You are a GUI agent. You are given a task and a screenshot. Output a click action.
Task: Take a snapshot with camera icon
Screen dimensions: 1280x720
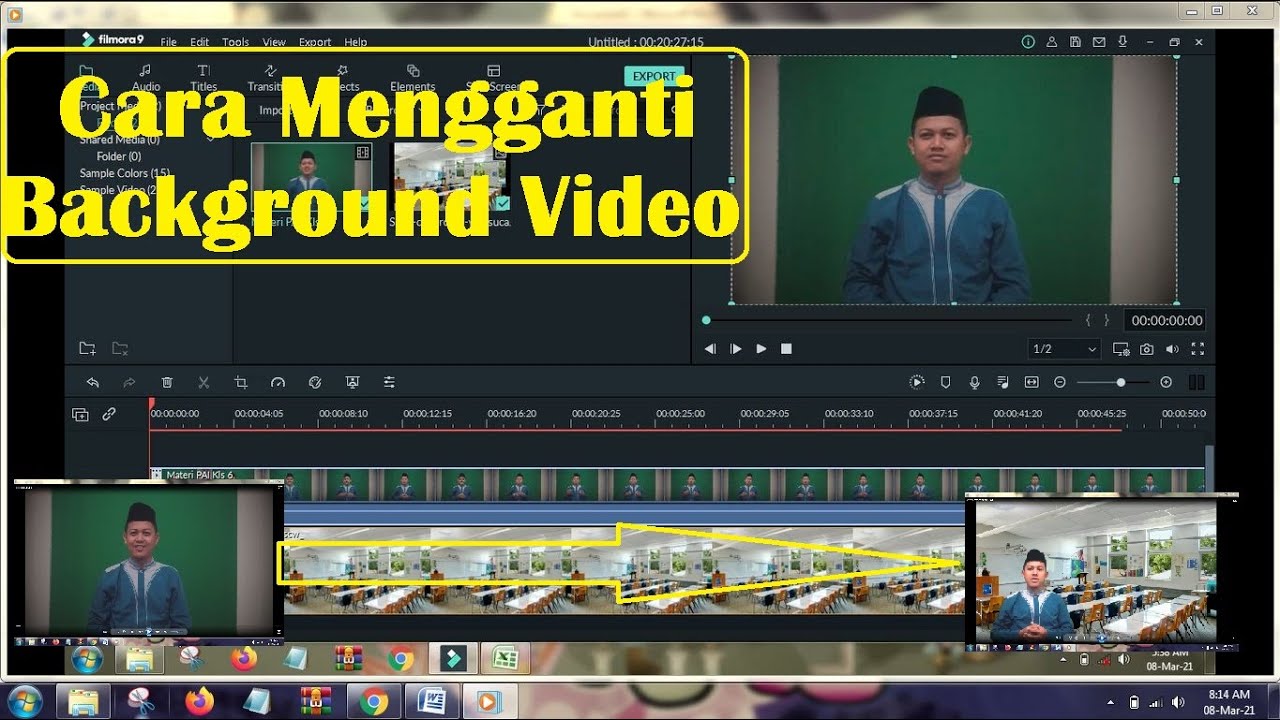(1147, 349)
